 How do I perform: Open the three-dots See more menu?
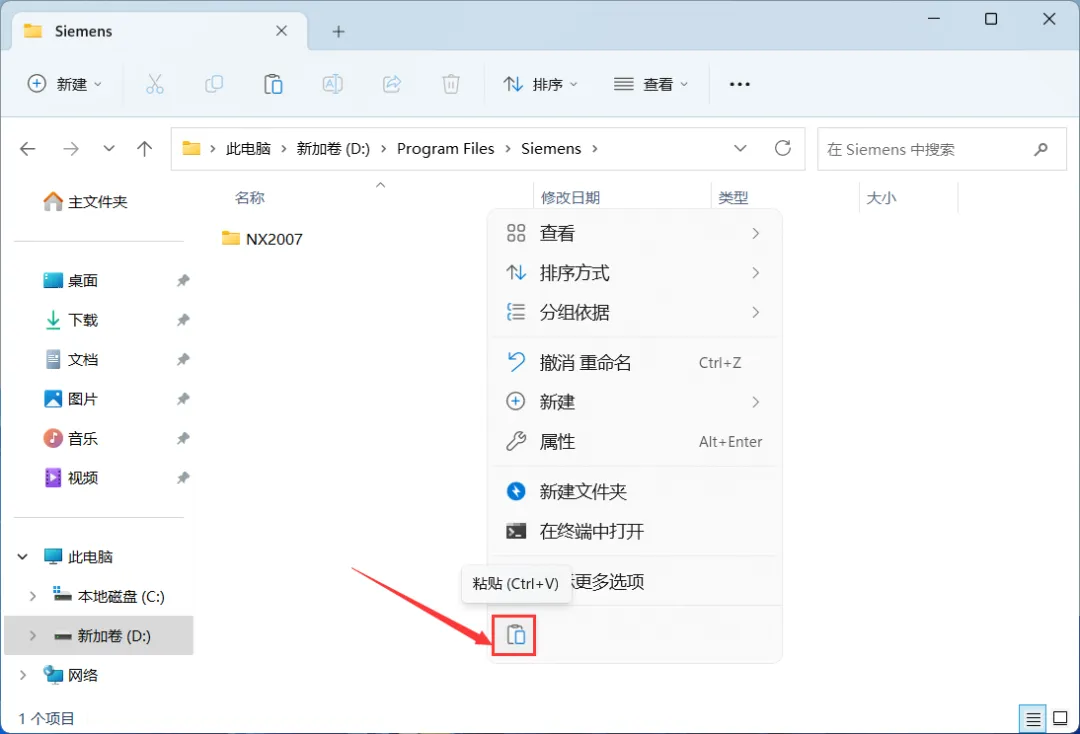click(740, 84)
